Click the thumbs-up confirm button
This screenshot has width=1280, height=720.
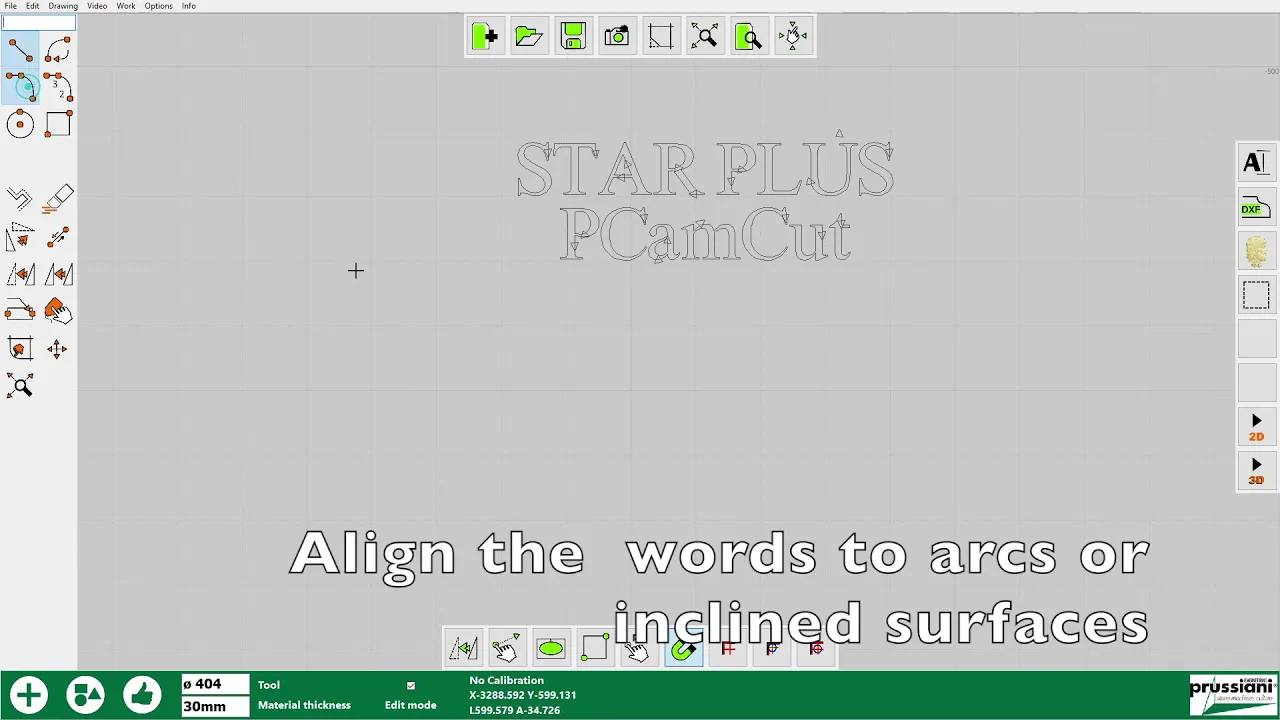coord(142,695)
